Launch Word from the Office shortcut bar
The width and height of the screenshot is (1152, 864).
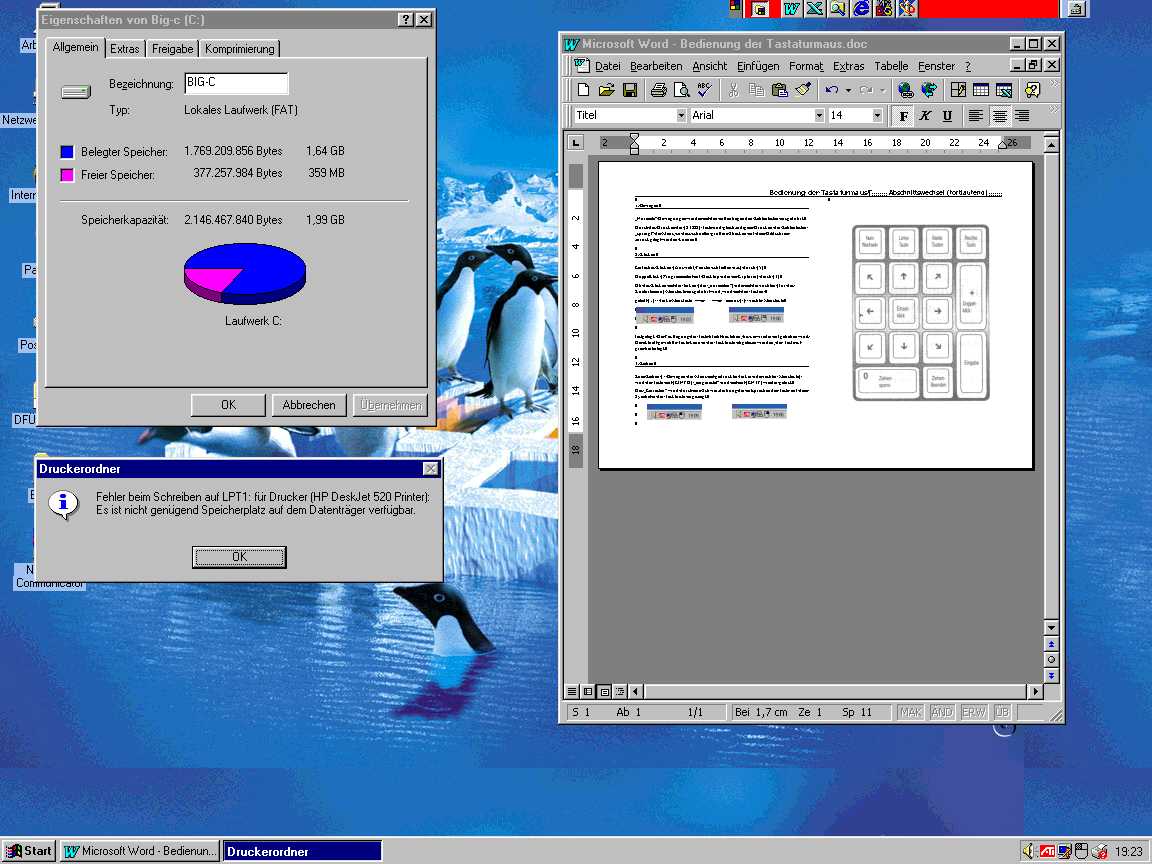click(791, 8)
